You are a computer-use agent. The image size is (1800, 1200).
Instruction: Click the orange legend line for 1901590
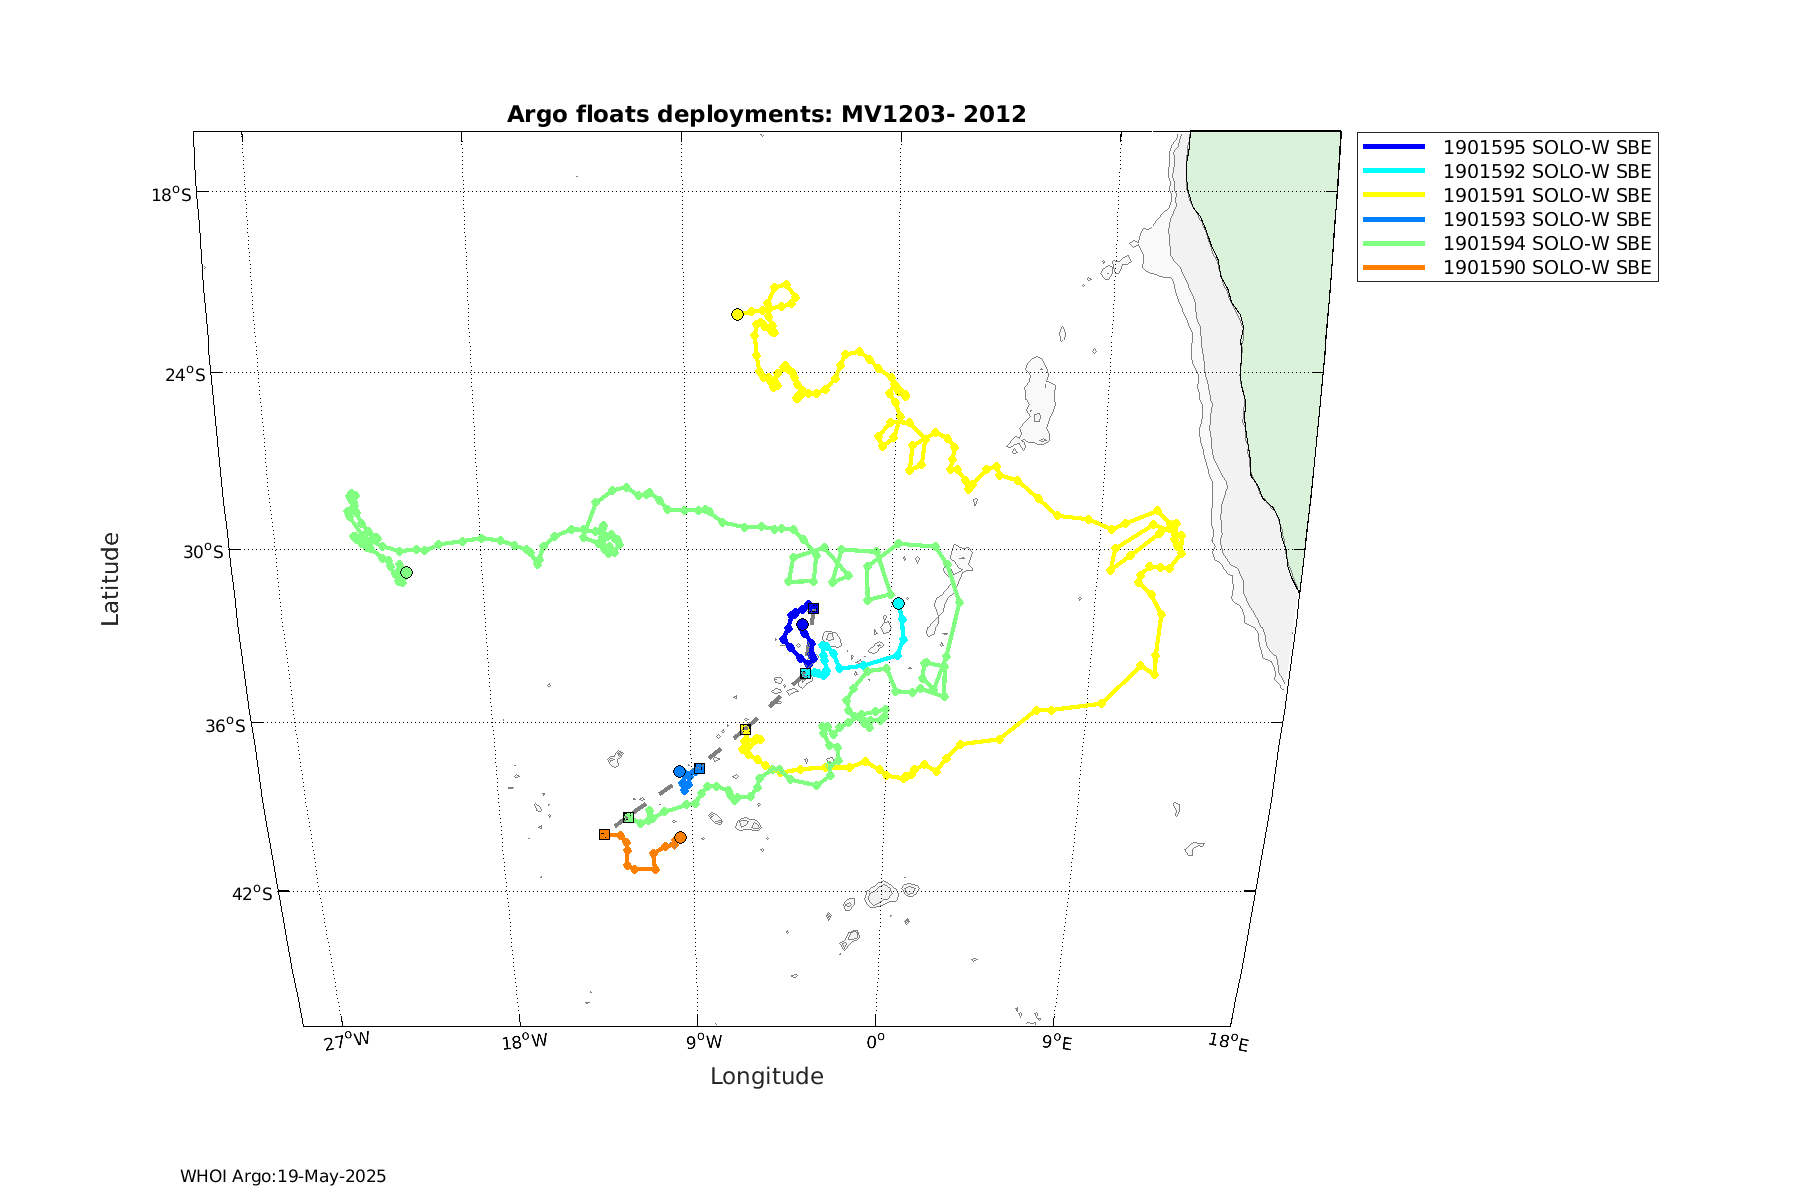click(1394, 268)
